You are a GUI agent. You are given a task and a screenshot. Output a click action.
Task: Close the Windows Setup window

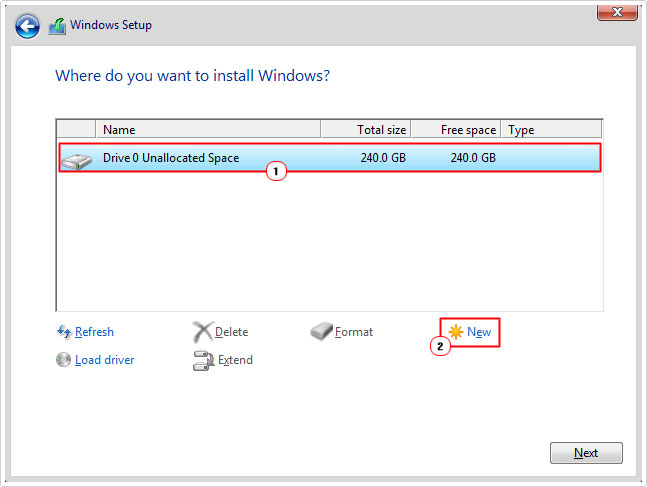click(x=617, y=12)
